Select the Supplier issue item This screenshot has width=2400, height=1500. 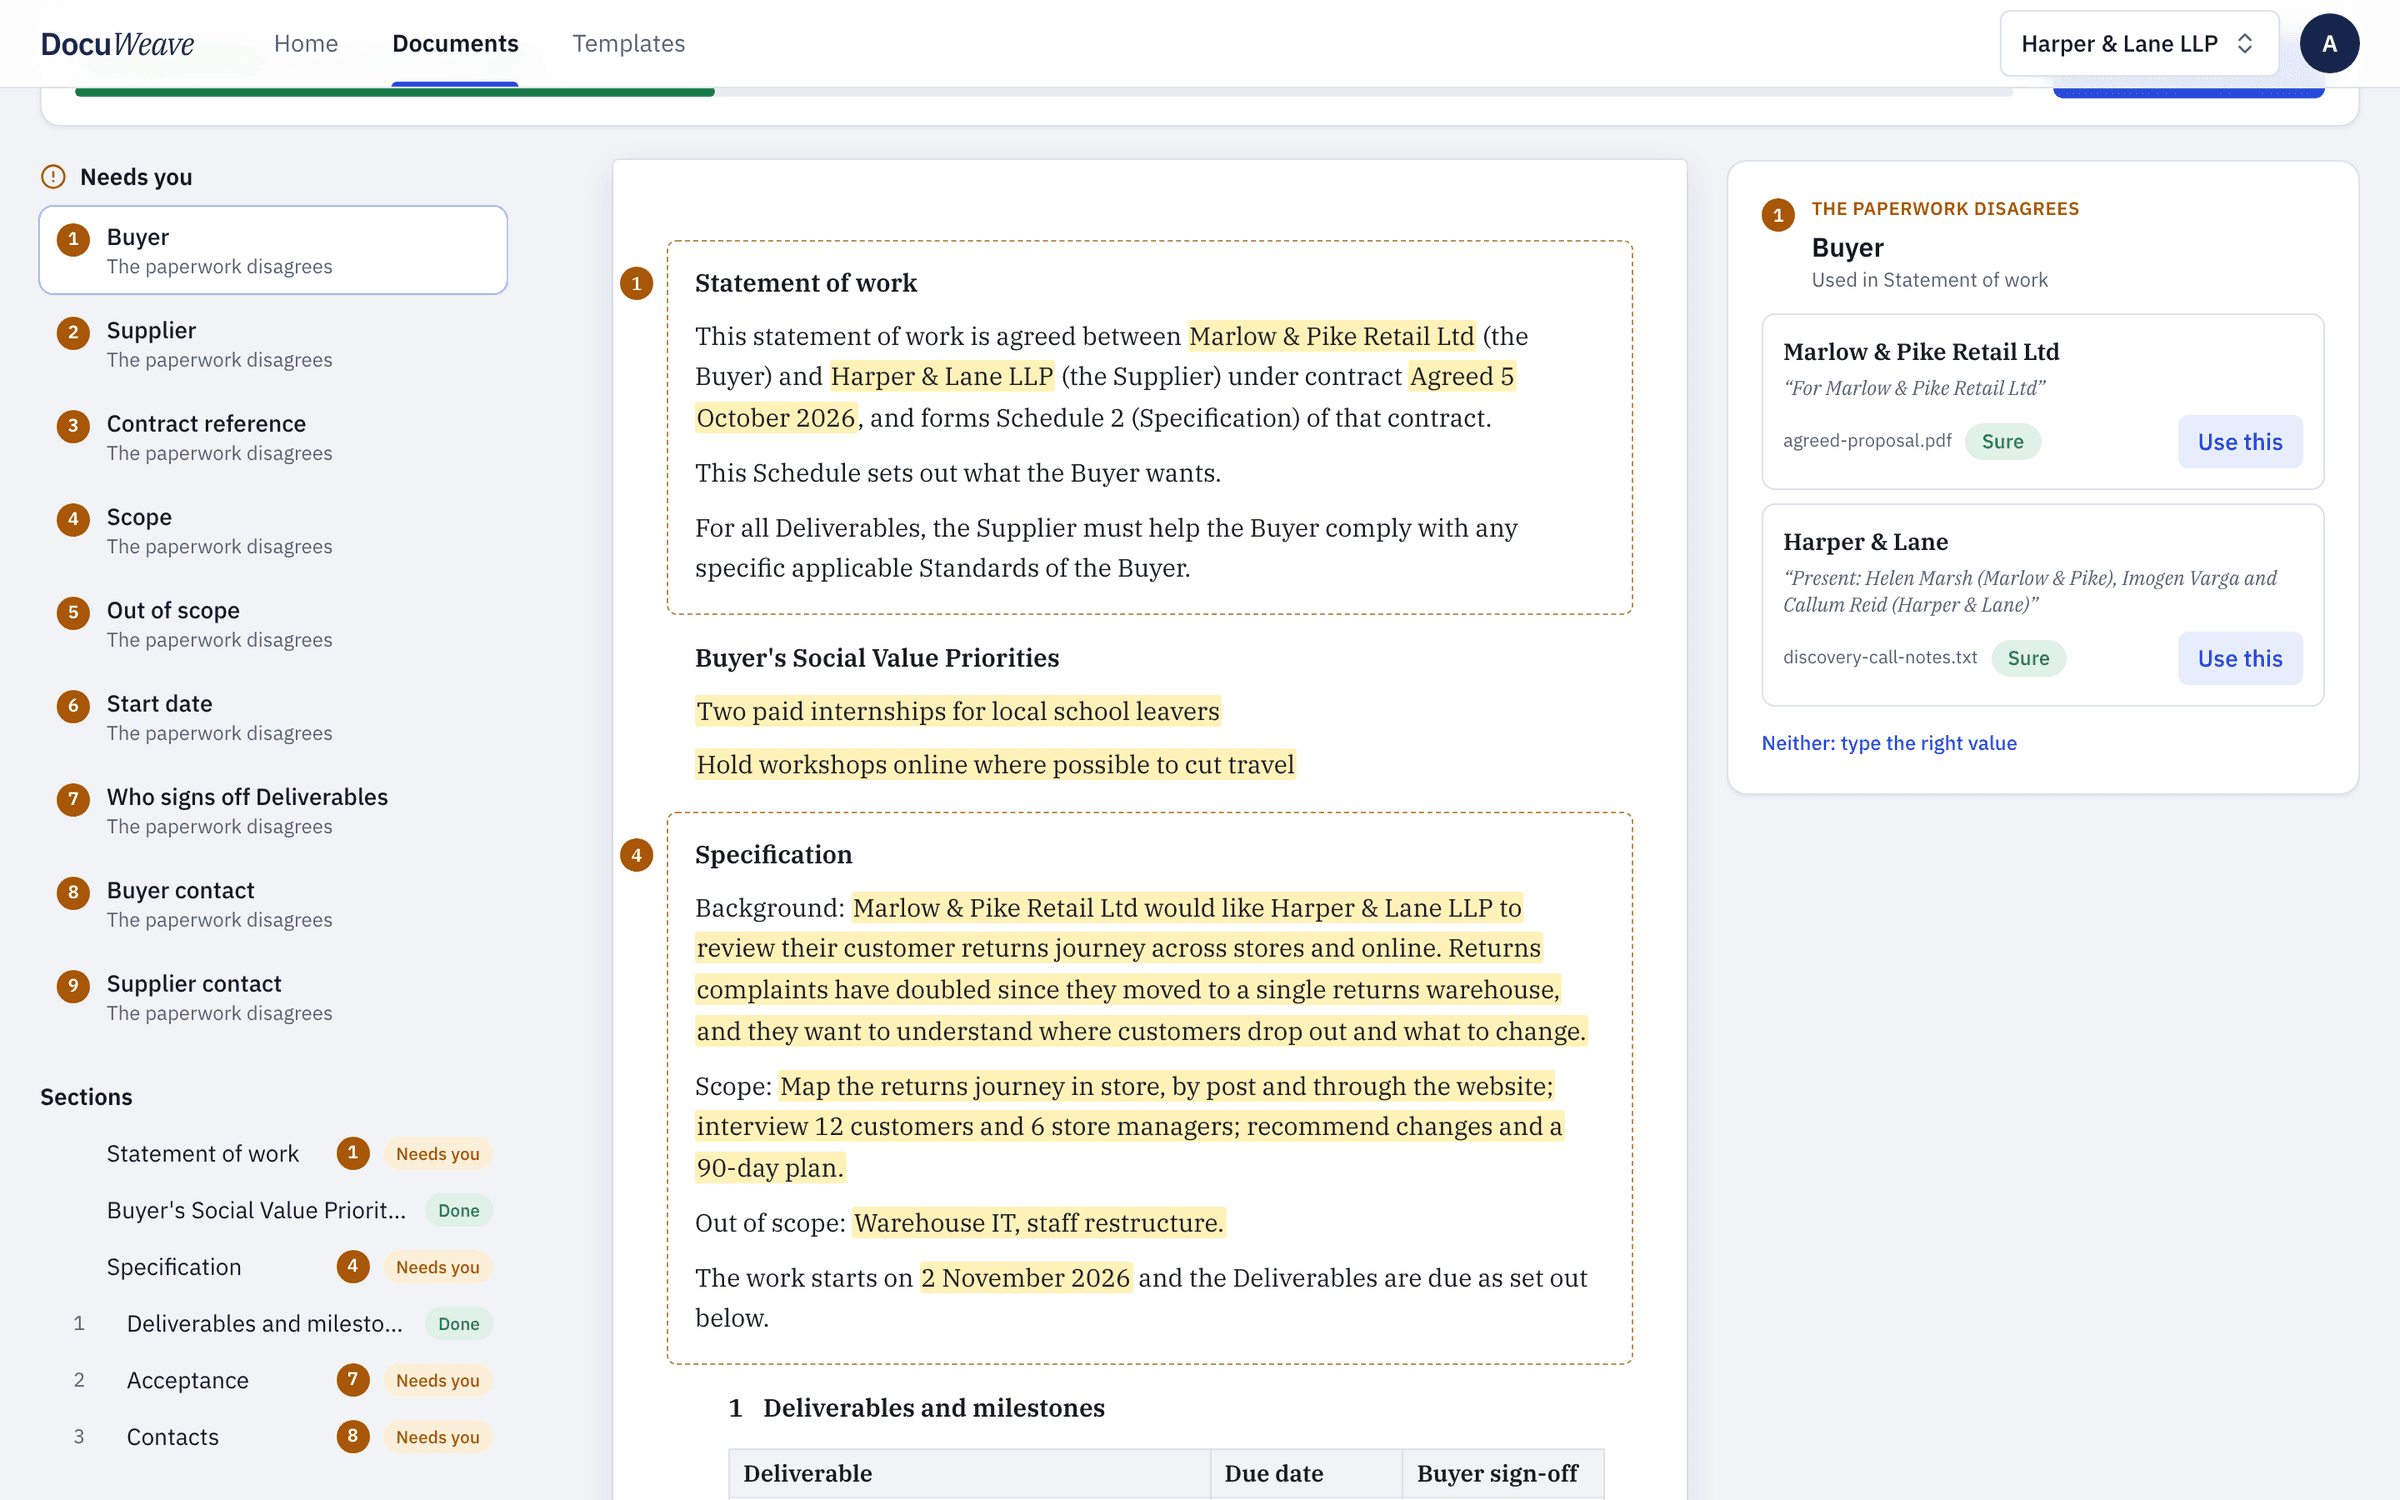(273, 344)
